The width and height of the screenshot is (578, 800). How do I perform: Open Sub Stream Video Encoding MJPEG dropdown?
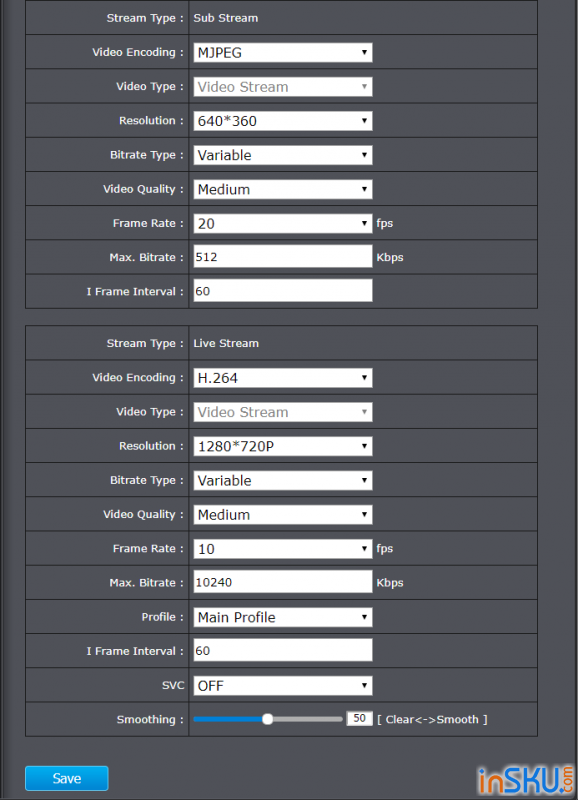pyautogui.click(x=283, y=53)
